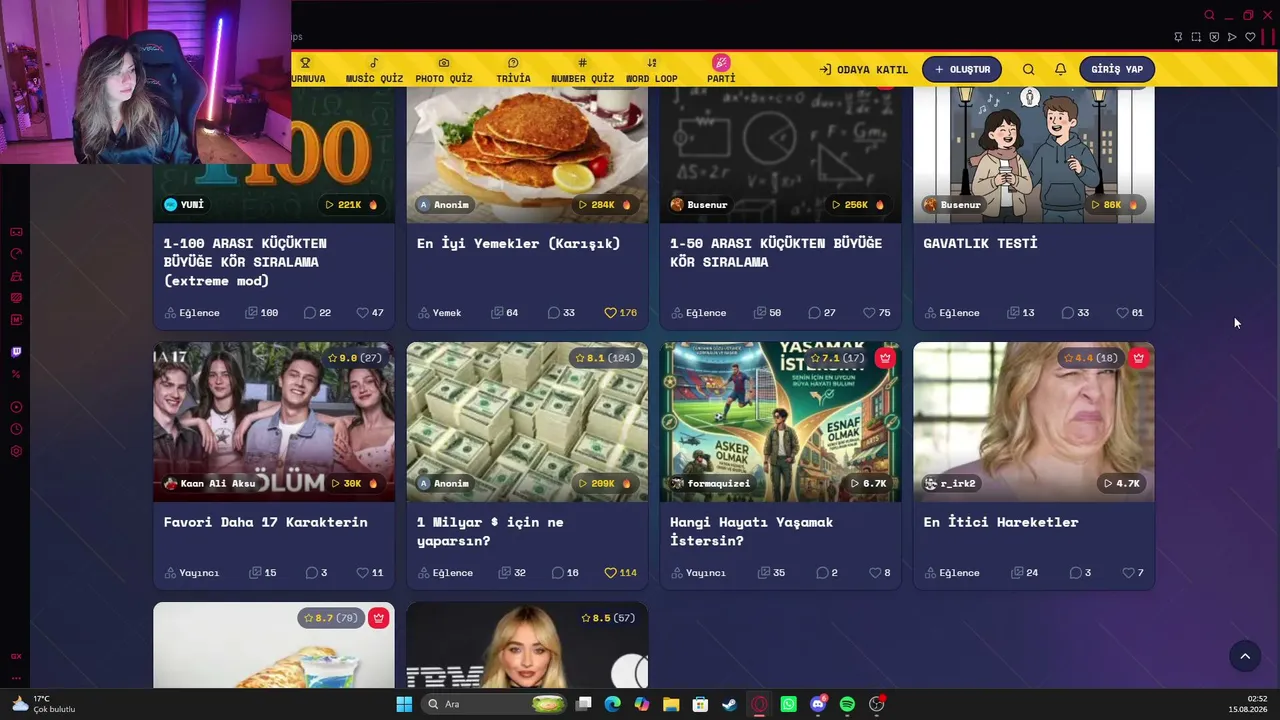
Task: Open browser Settings from the sidebar
Action: (x=16, y=451)
